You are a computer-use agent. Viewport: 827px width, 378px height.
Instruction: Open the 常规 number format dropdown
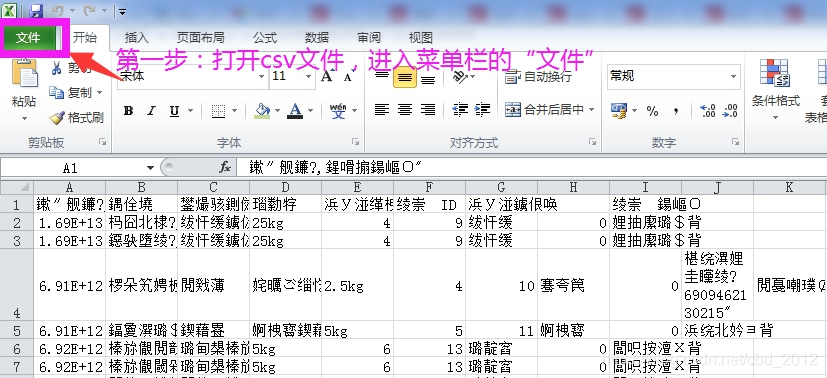[x=733, y=77]
